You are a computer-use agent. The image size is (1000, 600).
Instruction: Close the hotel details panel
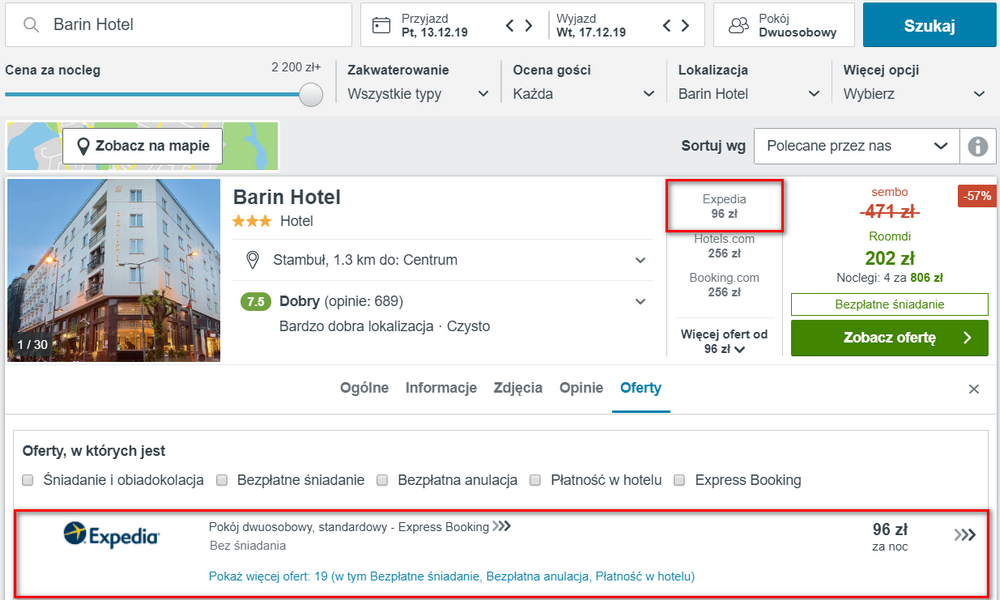(974, 389)
